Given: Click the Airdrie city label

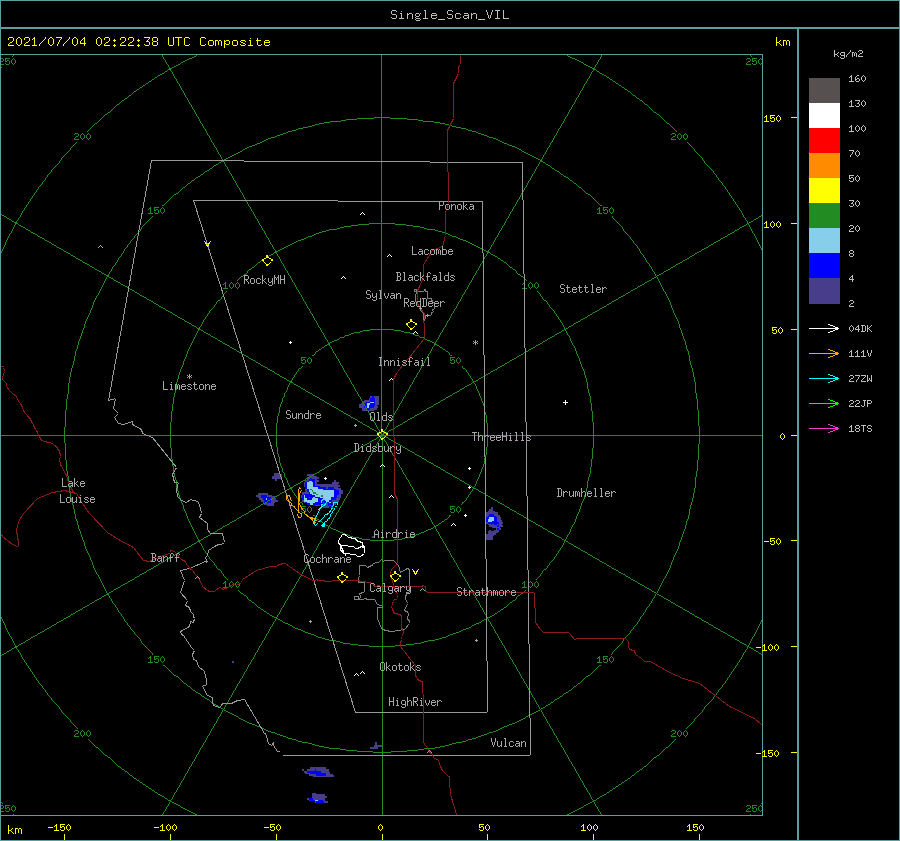Looking at the screenshot, I should pos(394,534).
